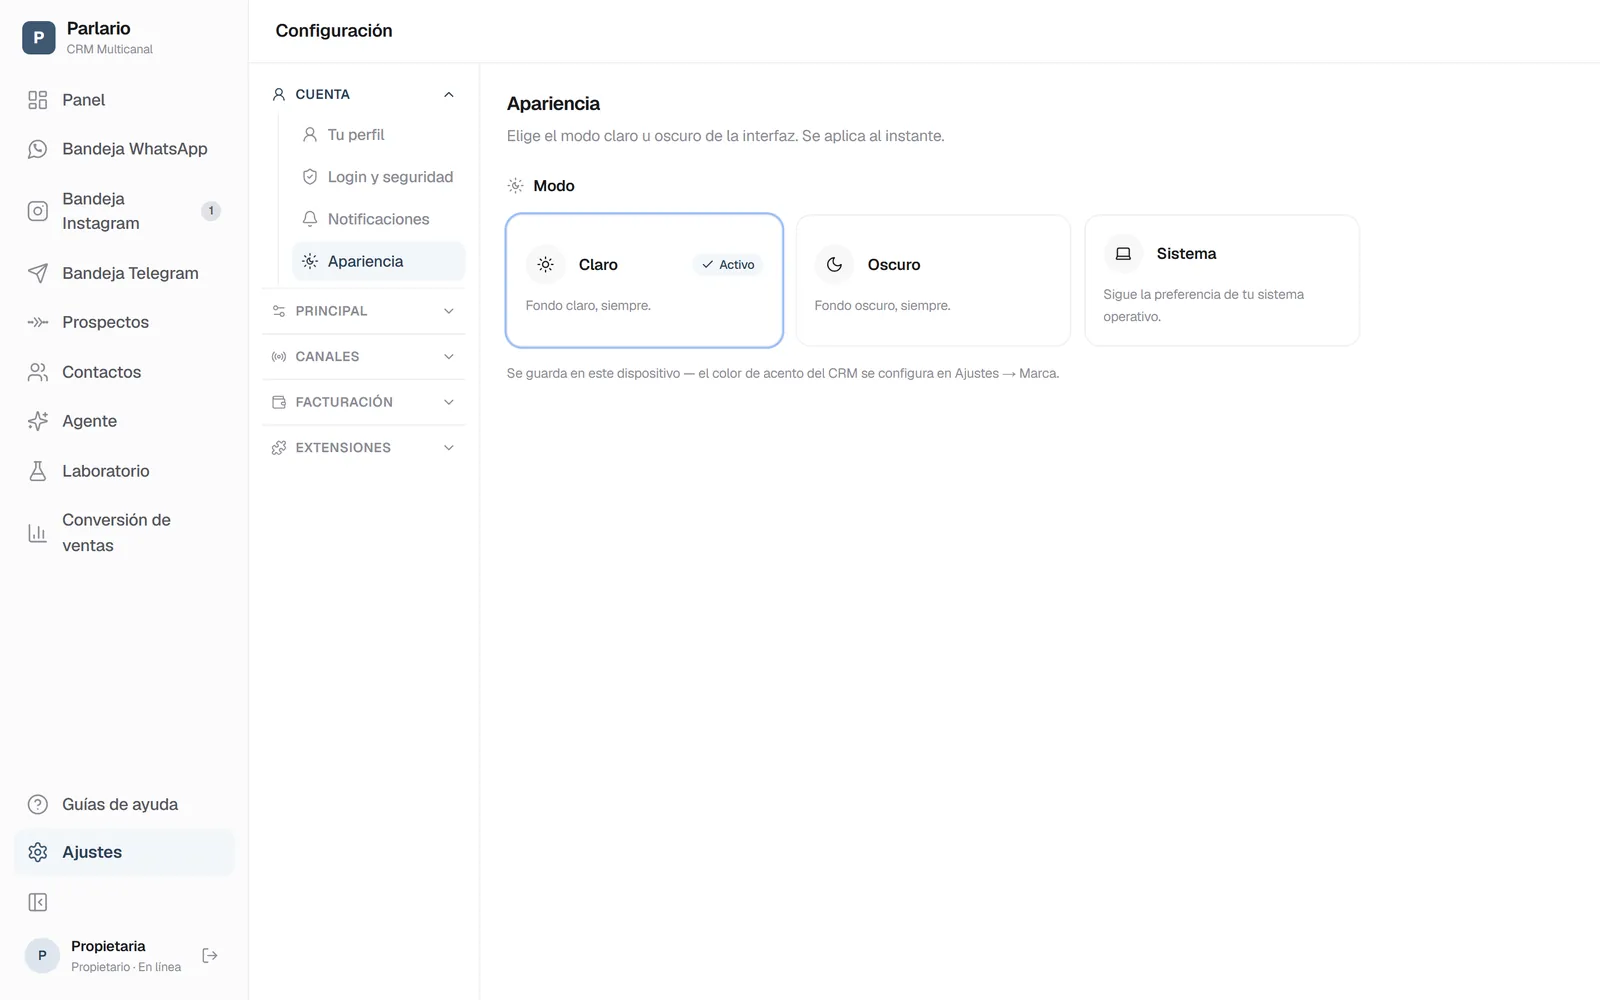
Task: Click the Conversión de ventas chart icon
Action: tap(38, 533)
